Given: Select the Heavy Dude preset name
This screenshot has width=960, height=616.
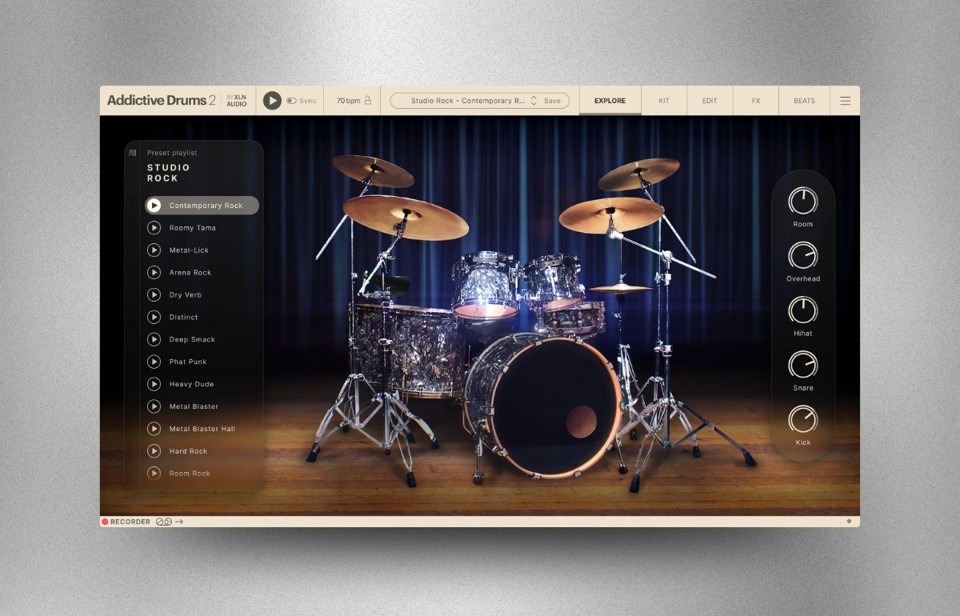Looking at the screenshot, I should coord(191,384).
